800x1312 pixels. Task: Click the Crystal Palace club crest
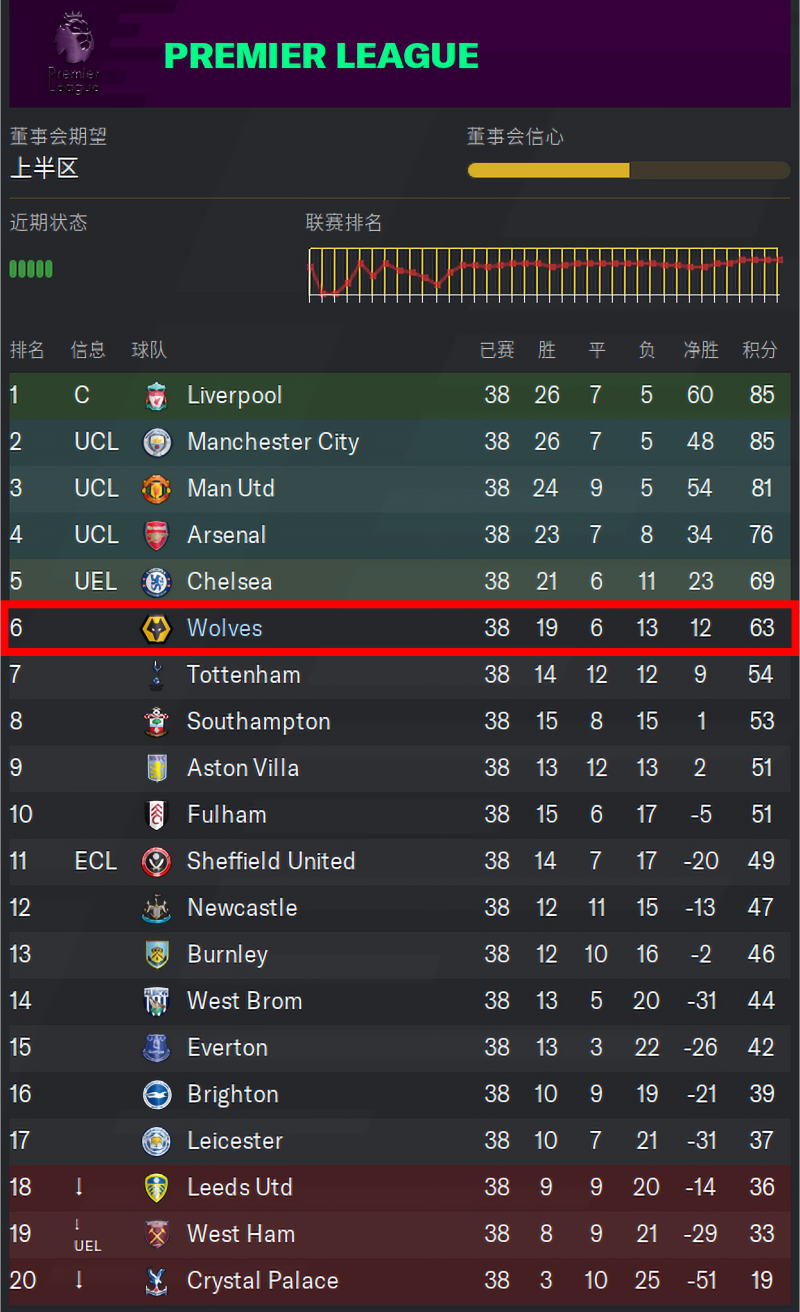156,1280
